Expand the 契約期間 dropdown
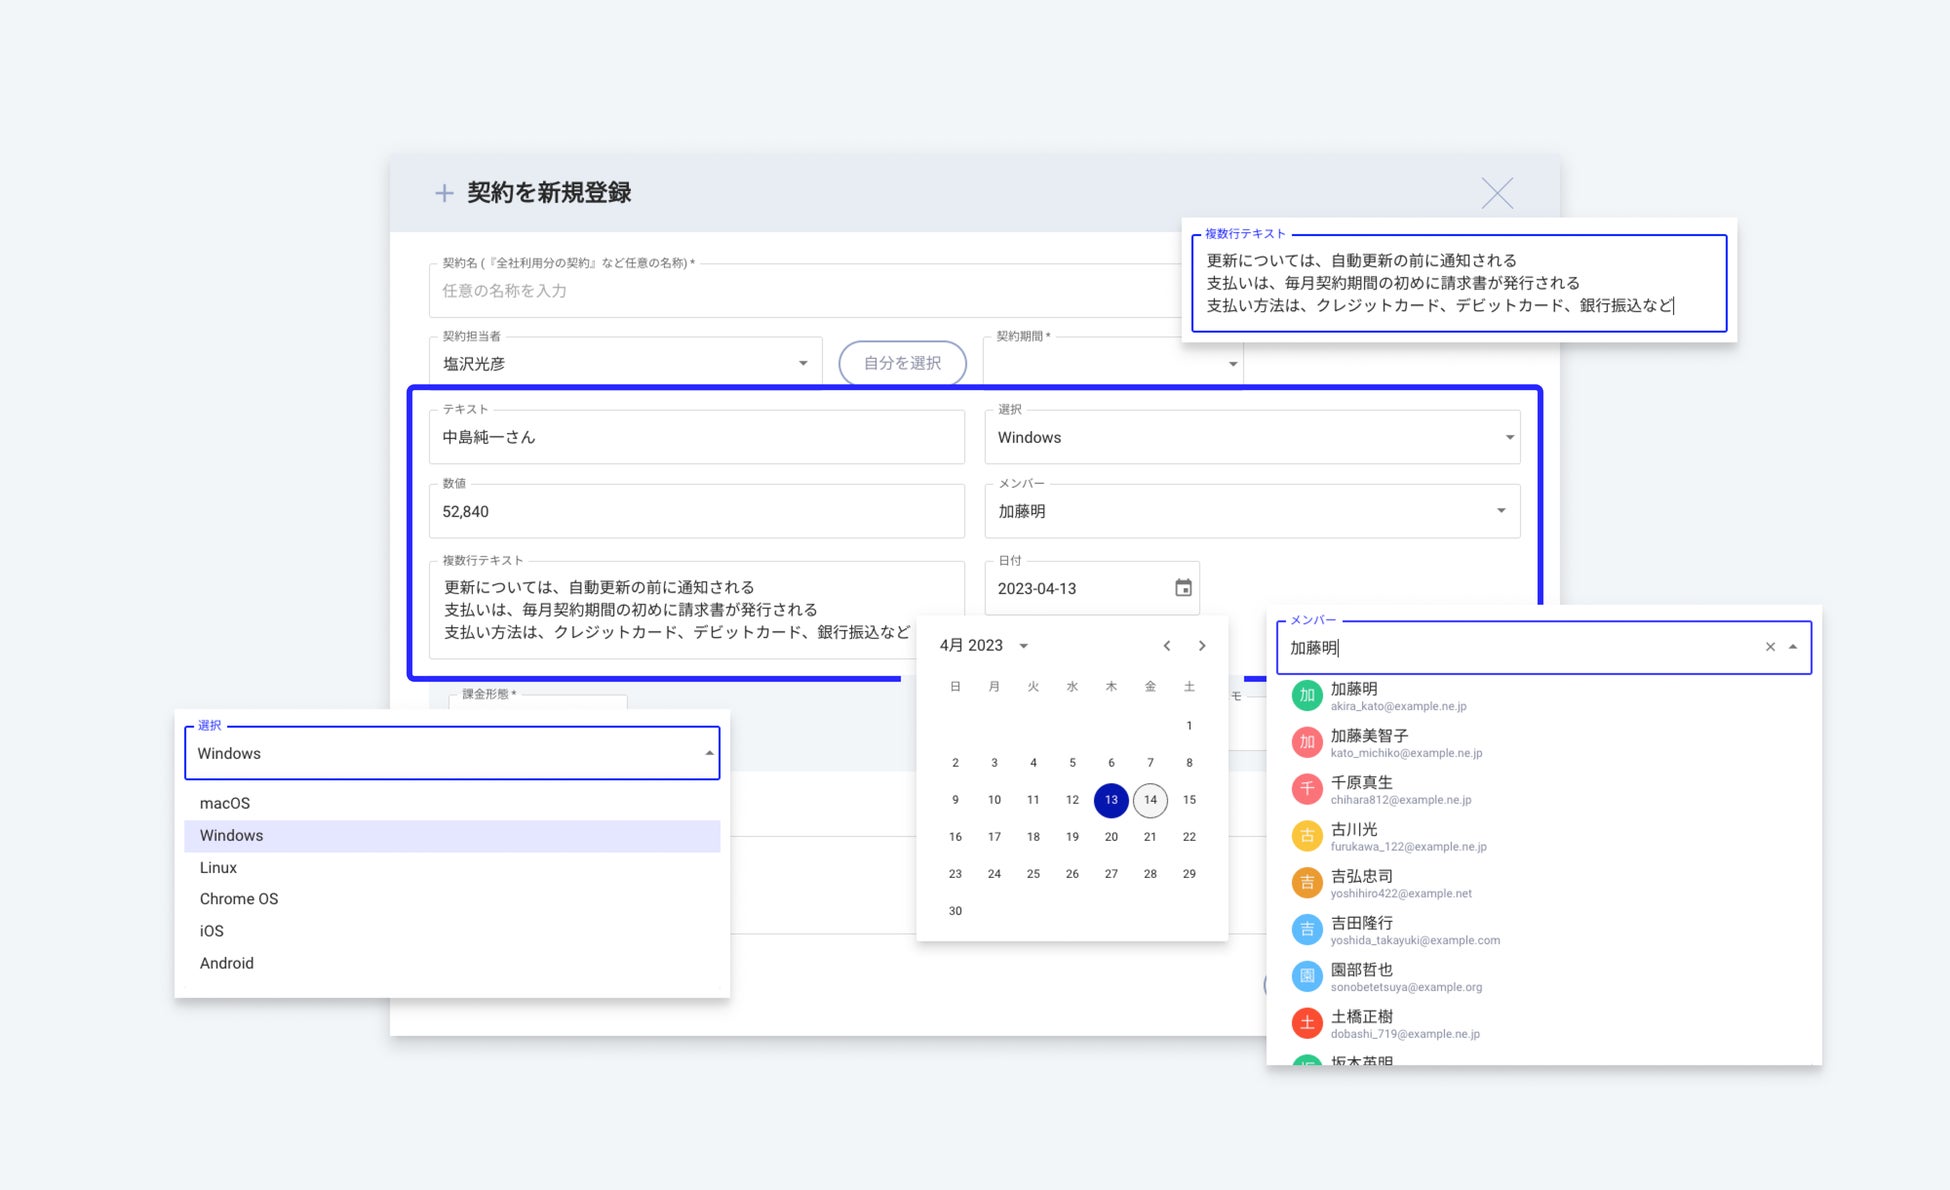Screen dimensions: 1950x1190 click(1232, 364)
